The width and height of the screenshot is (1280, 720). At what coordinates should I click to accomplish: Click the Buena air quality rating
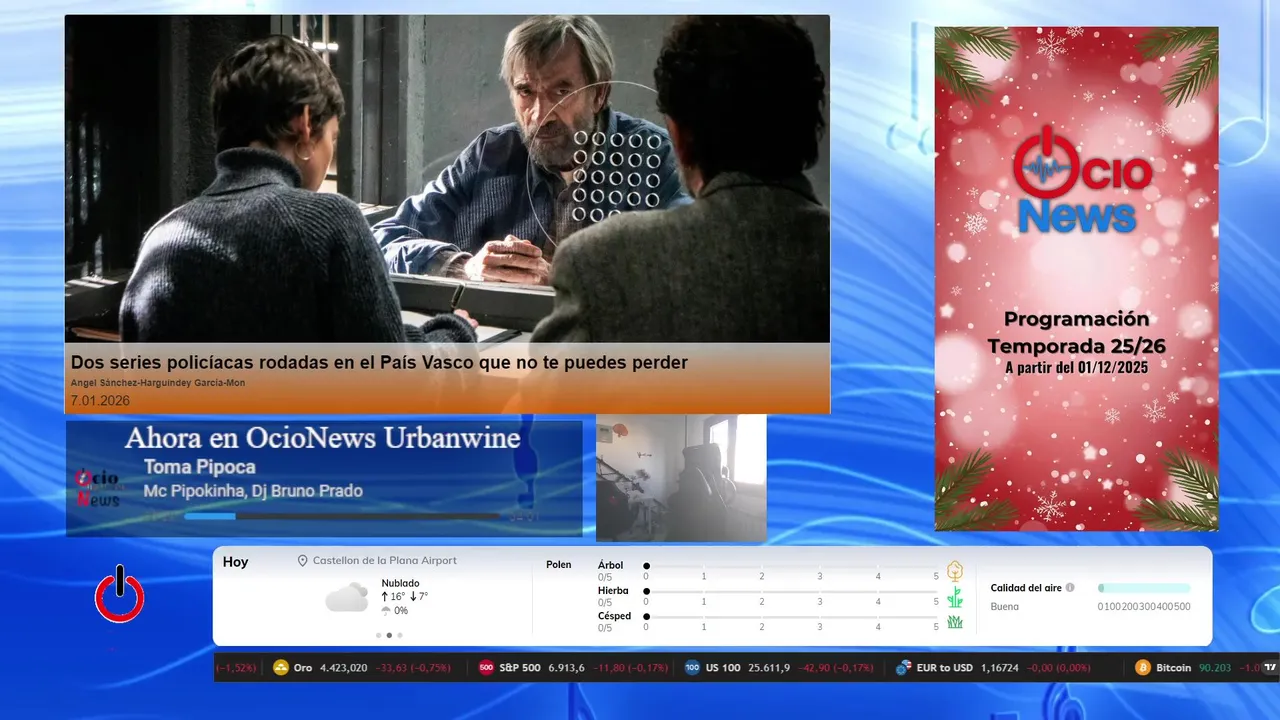(x=1005, y=606)
